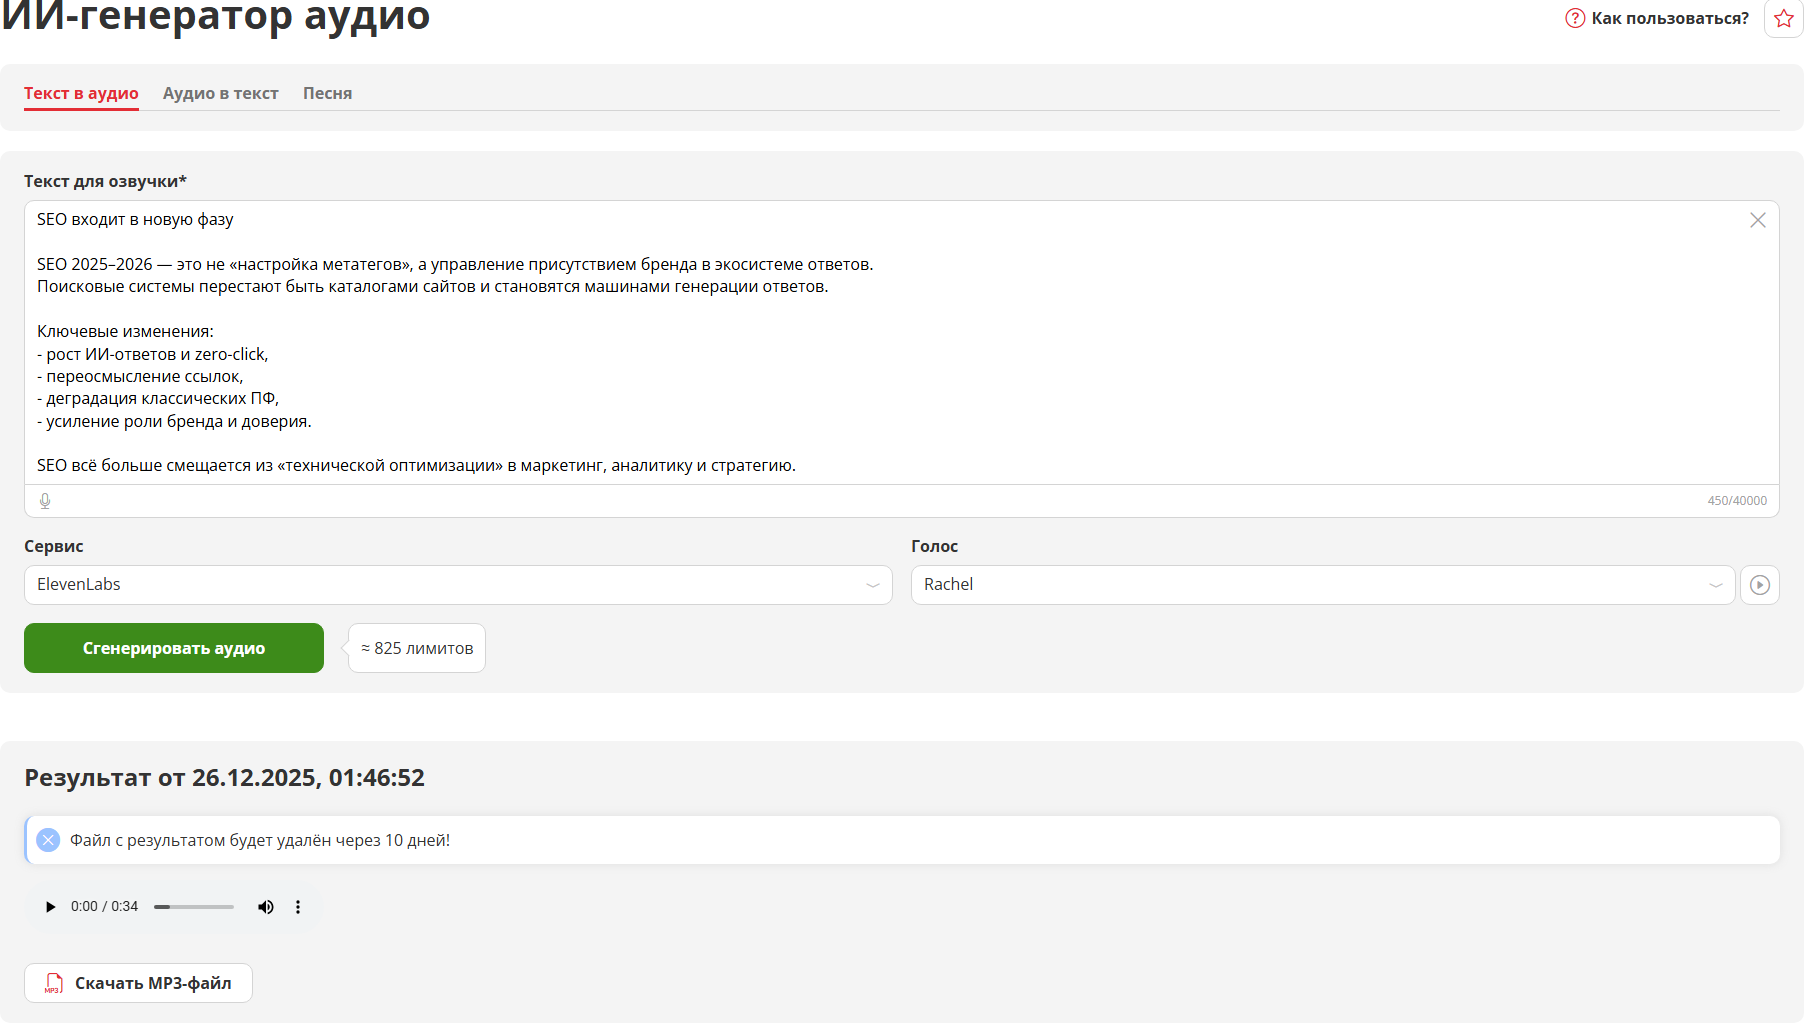Select the Текст в аудио tab
Screen dimensions: 1804x1023
pyautogui.click(x=81, y=93)
